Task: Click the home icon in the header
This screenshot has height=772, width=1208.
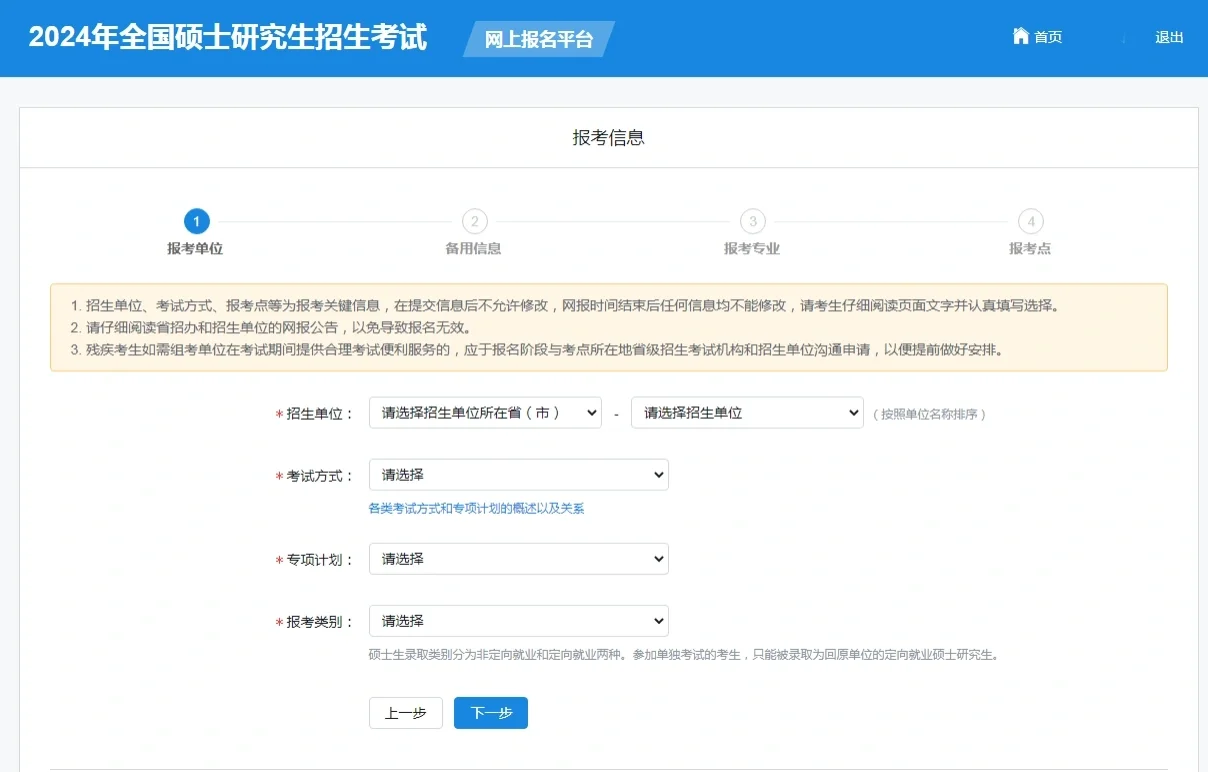Action: [x=1019, y=36]
